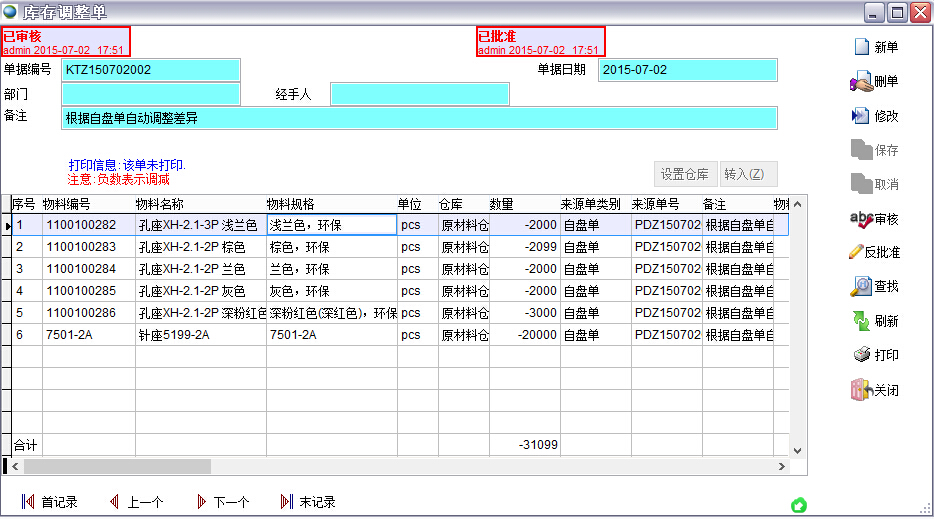Open 查找 (Find) search tool
The height and width of the screenshot is (519, 934).
coord(861,286)
